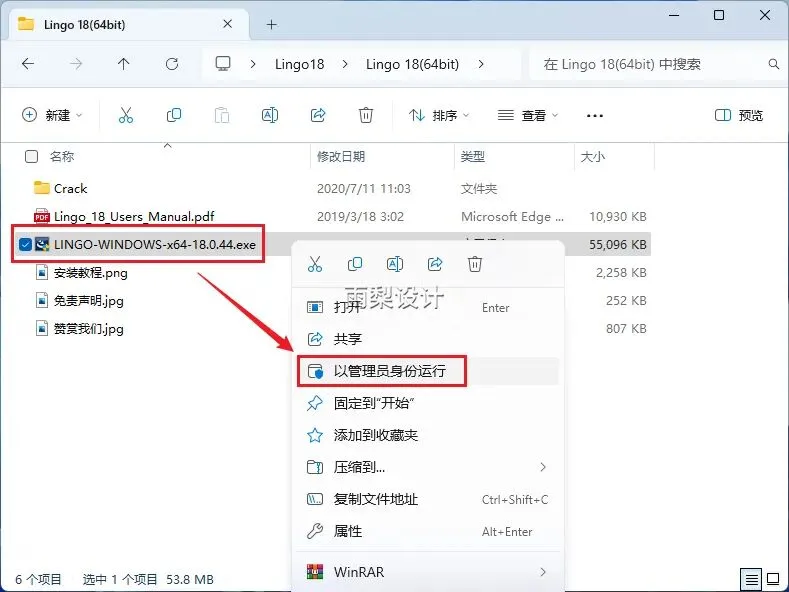This screenshot has width=789, height=592.
Task: Click the 10,930 KB size cell
Action: (x=617, y=216)
